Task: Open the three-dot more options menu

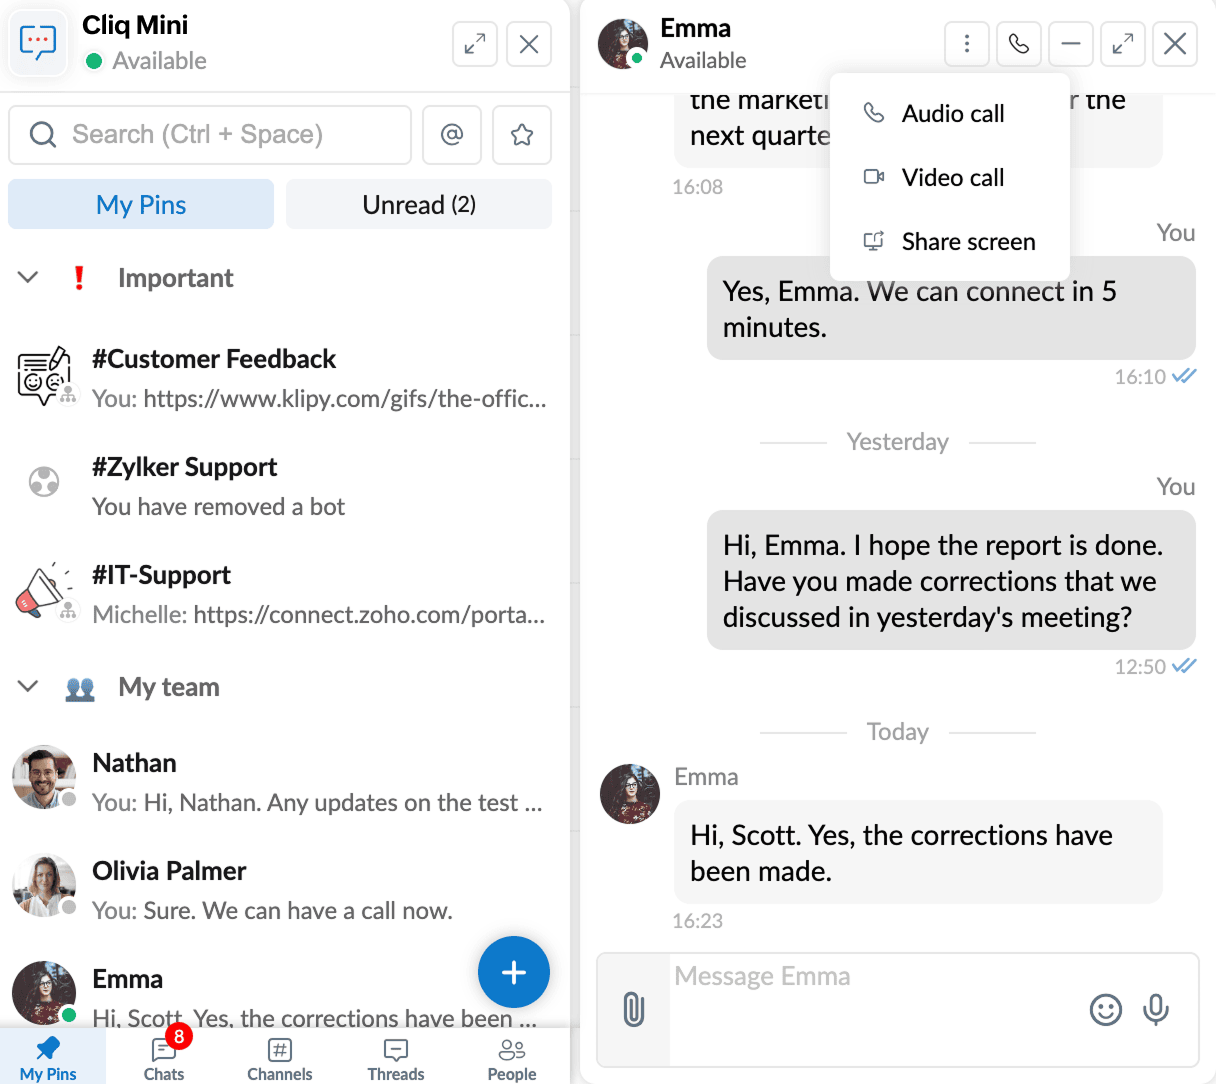Action: [967, 44]
